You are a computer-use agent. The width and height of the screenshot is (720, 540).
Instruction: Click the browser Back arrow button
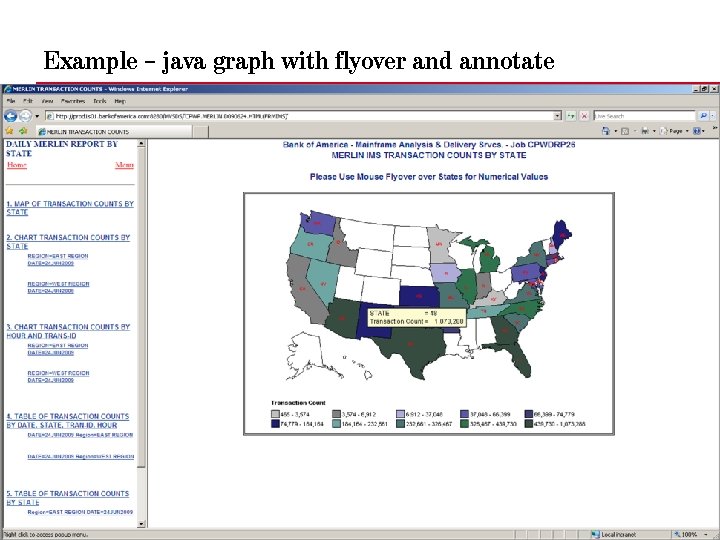[10, 116]
